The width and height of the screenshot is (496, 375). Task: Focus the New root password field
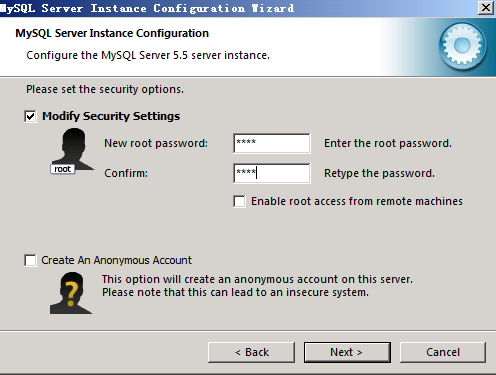pos(272,143)
